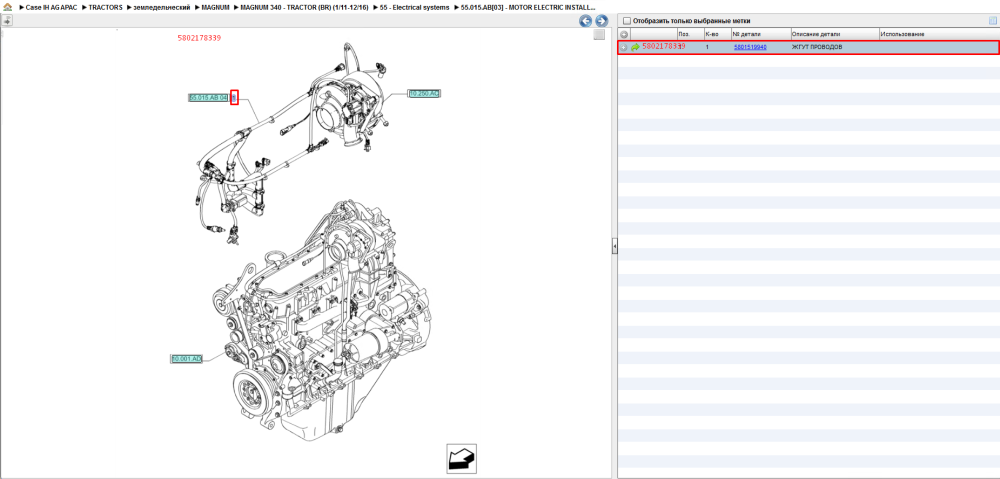Viewport: 1000px width, 479px height.
Task: Open the земледельческий breadcrumb
Action: (x=162, y=7)
